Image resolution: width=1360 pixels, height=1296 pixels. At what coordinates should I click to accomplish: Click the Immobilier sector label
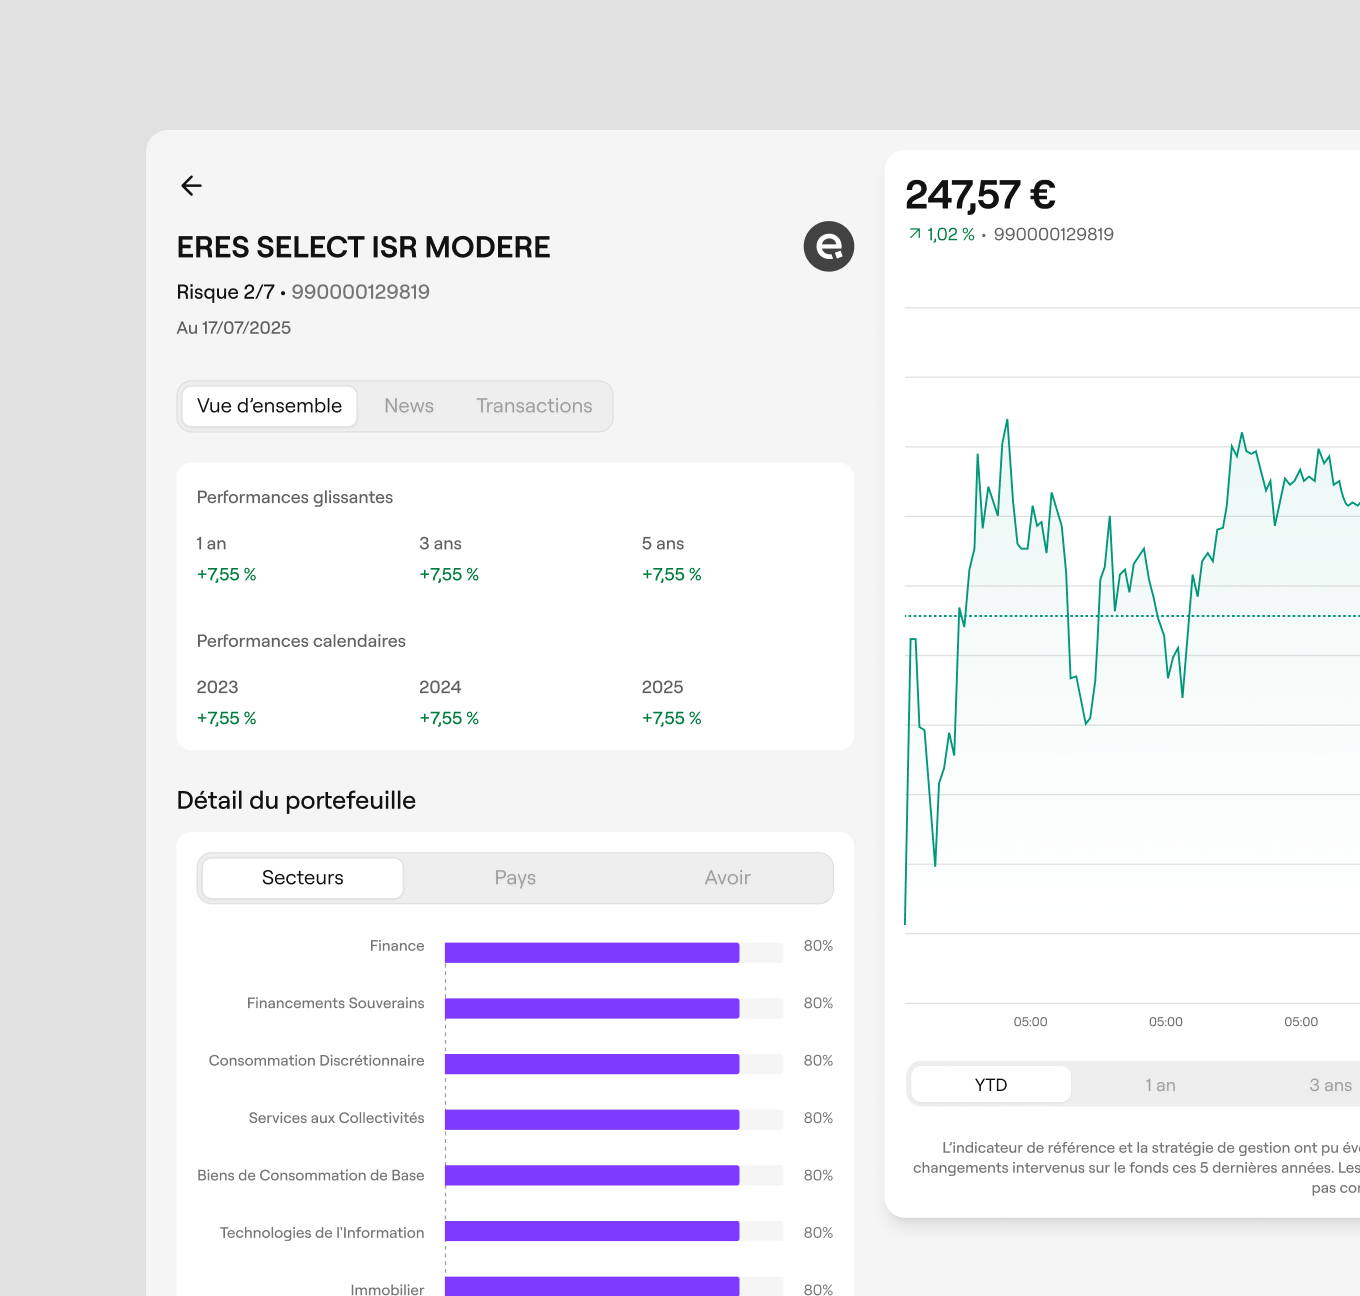click(x=387, y=1289)
